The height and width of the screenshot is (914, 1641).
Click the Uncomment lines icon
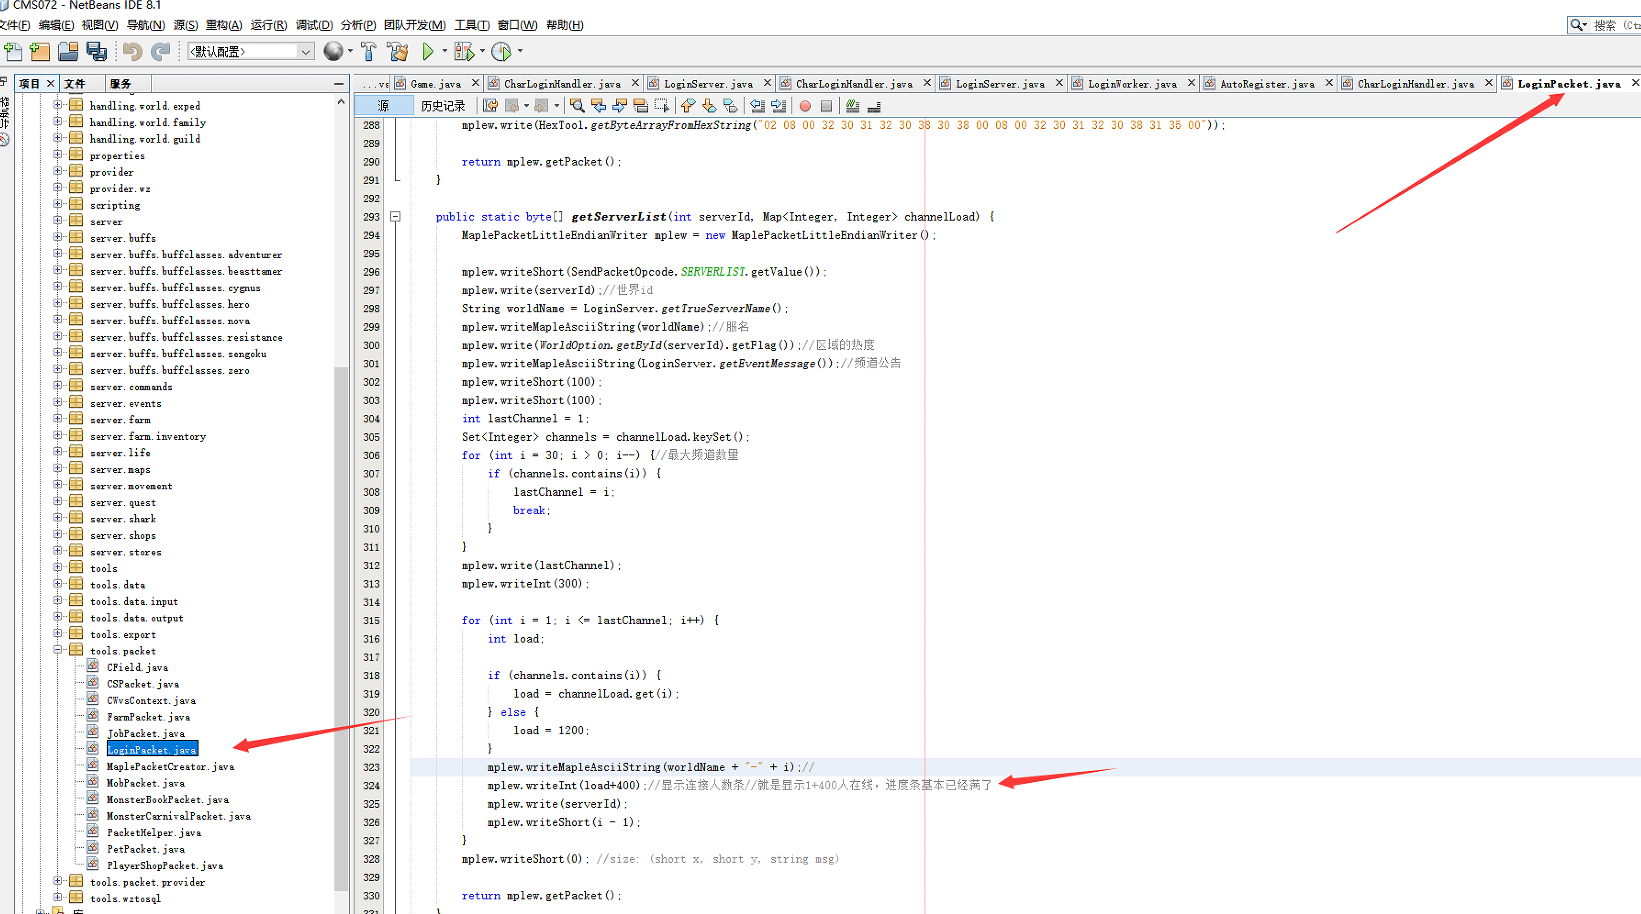point(874,105)
